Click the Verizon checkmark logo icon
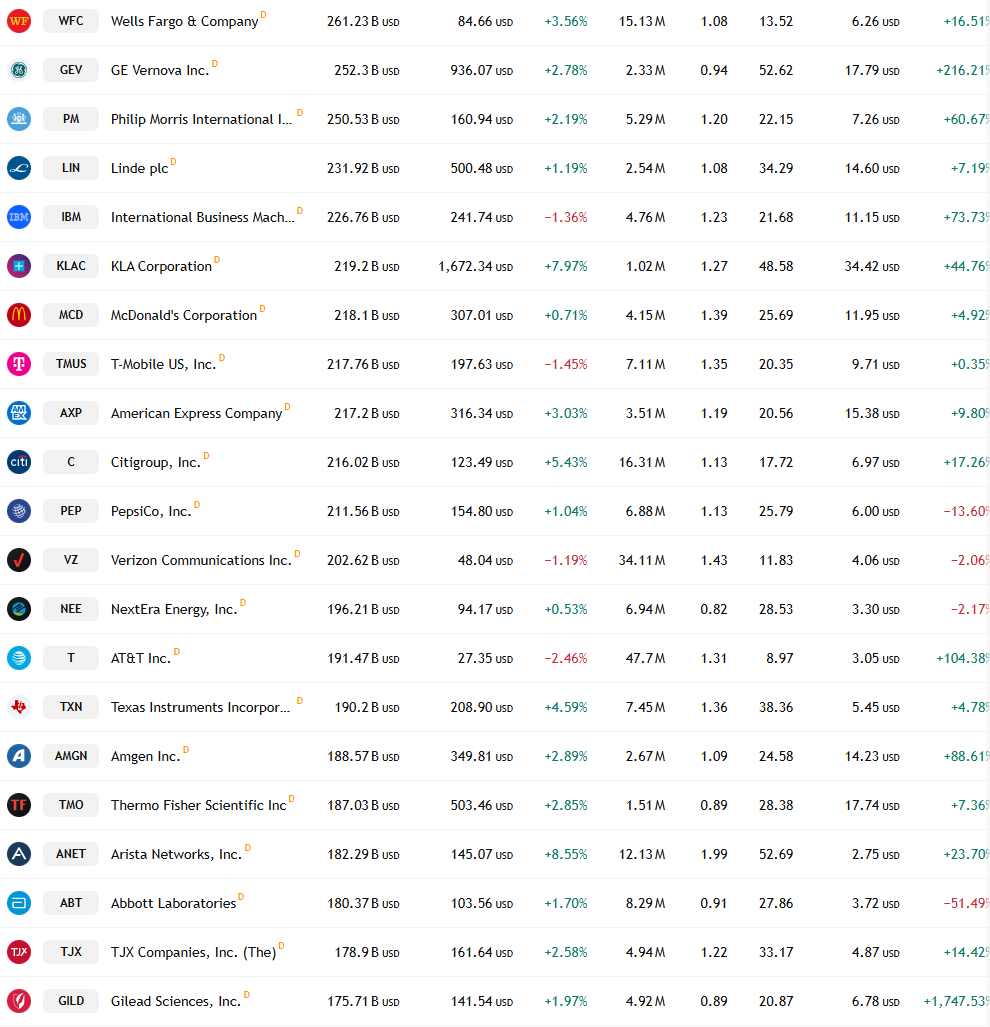 coord(19,560)
